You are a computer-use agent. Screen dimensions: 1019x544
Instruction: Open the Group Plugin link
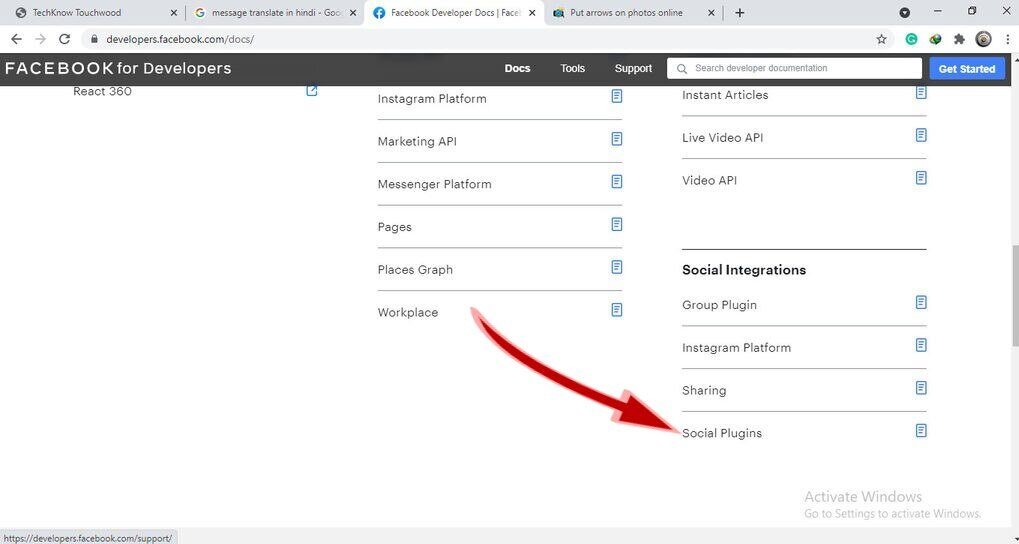(719, 305)
